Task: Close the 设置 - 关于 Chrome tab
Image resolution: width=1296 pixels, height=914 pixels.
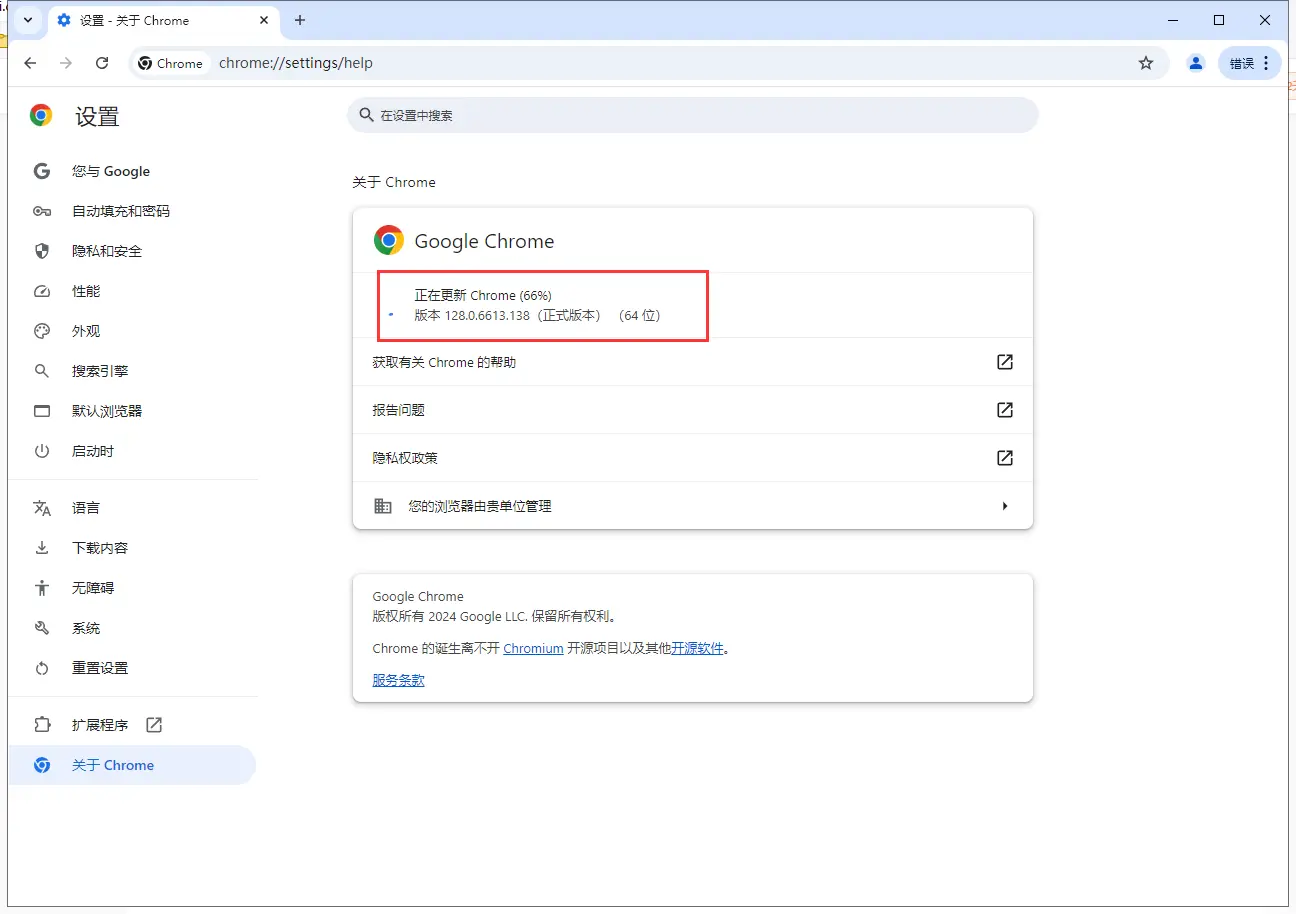Action: (x=266, y=20)
